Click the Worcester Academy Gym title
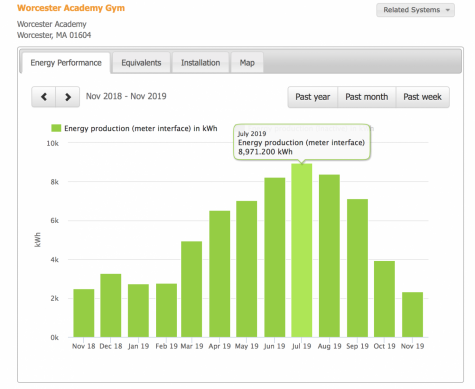Image resolution: width=475 pixels, height=389 pixels. tap(71, 8)
